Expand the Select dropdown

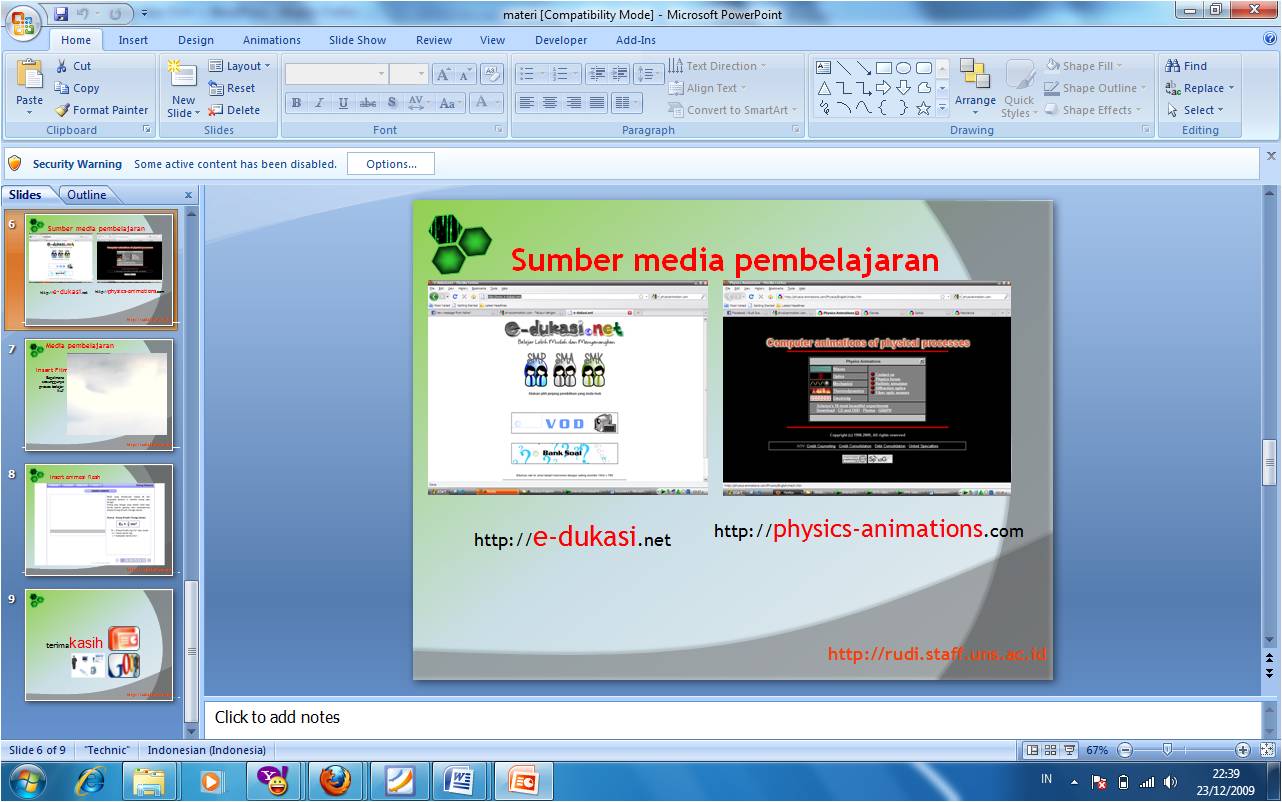pyautogui.click(x=1193, y=110)
